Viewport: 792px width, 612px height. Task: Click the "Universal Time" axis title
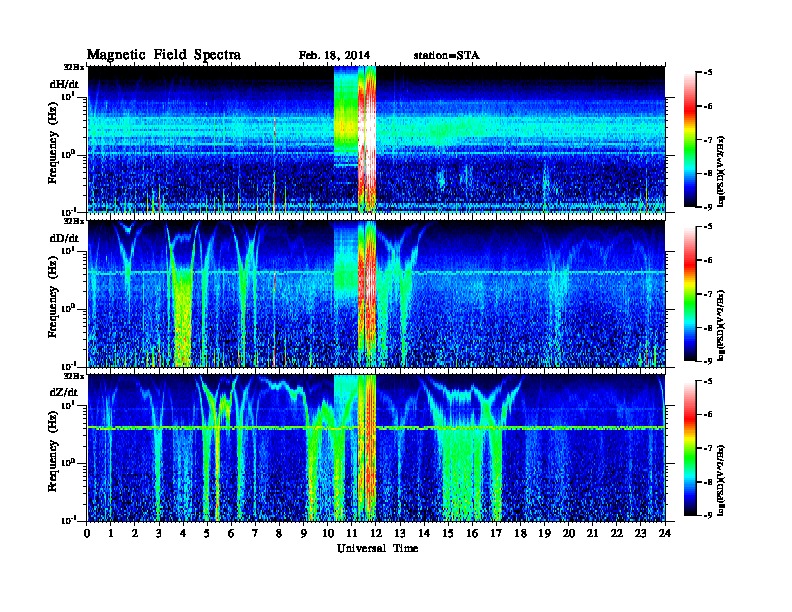click(x=377, y=548)
